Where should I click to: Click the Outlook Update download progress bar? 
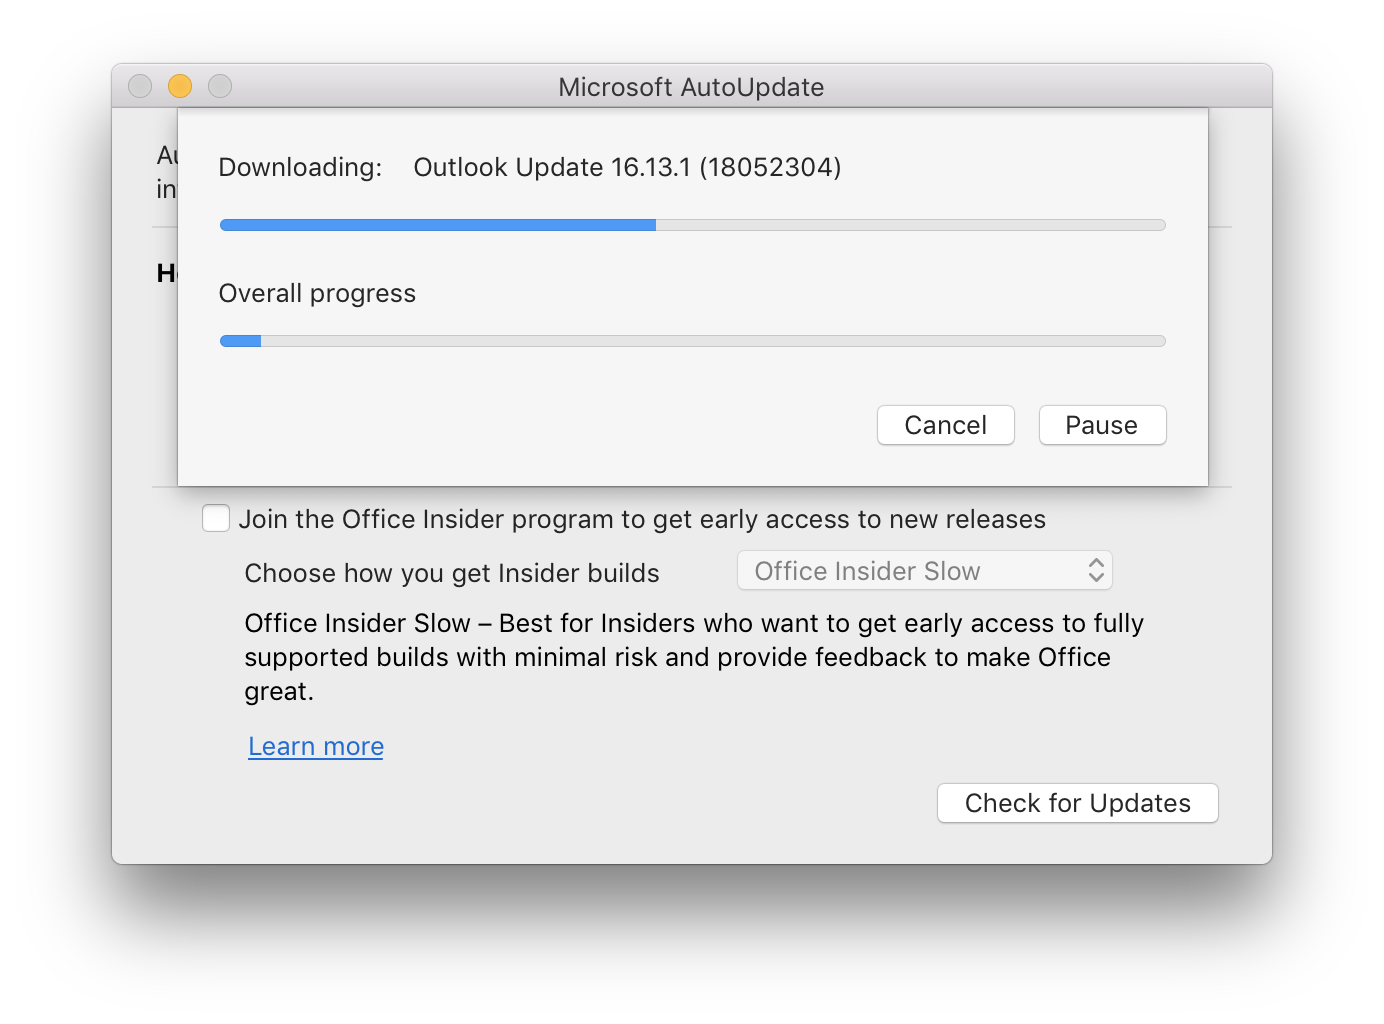click(x=692, y=225)
